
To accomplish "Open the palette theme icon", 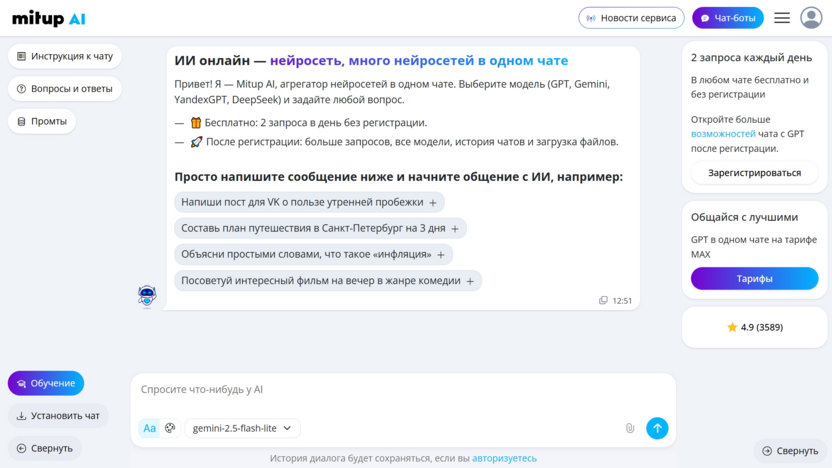I will [x=170, y=428].
